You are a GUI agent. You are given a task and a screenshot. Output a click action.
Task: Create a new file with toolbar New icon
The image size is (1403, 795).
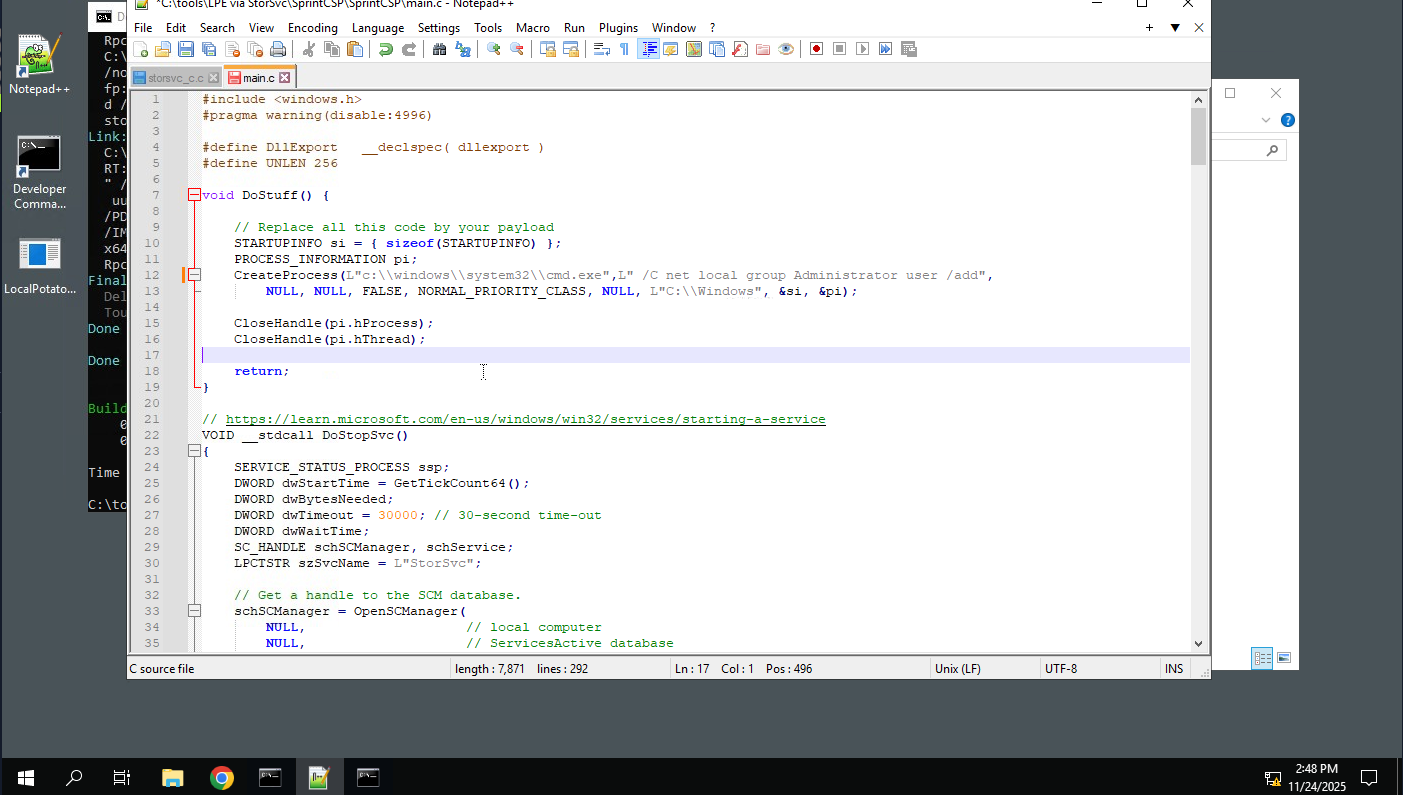[141, 49]
